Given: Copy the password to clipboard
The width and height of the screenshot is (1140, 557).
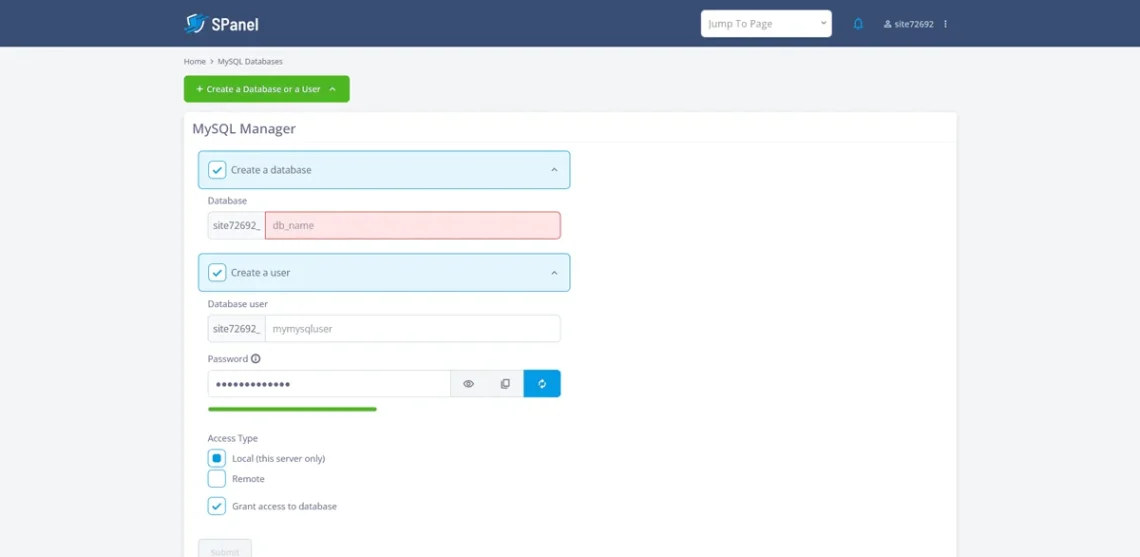Looking at the screenshot, I should tap(505, 384).
